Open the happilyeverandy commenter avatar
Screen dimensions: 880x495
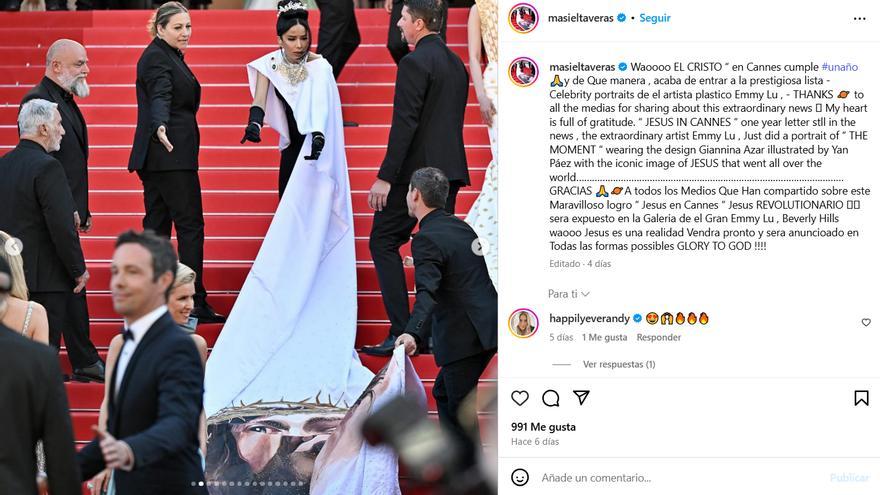click(x=523, y=323)
